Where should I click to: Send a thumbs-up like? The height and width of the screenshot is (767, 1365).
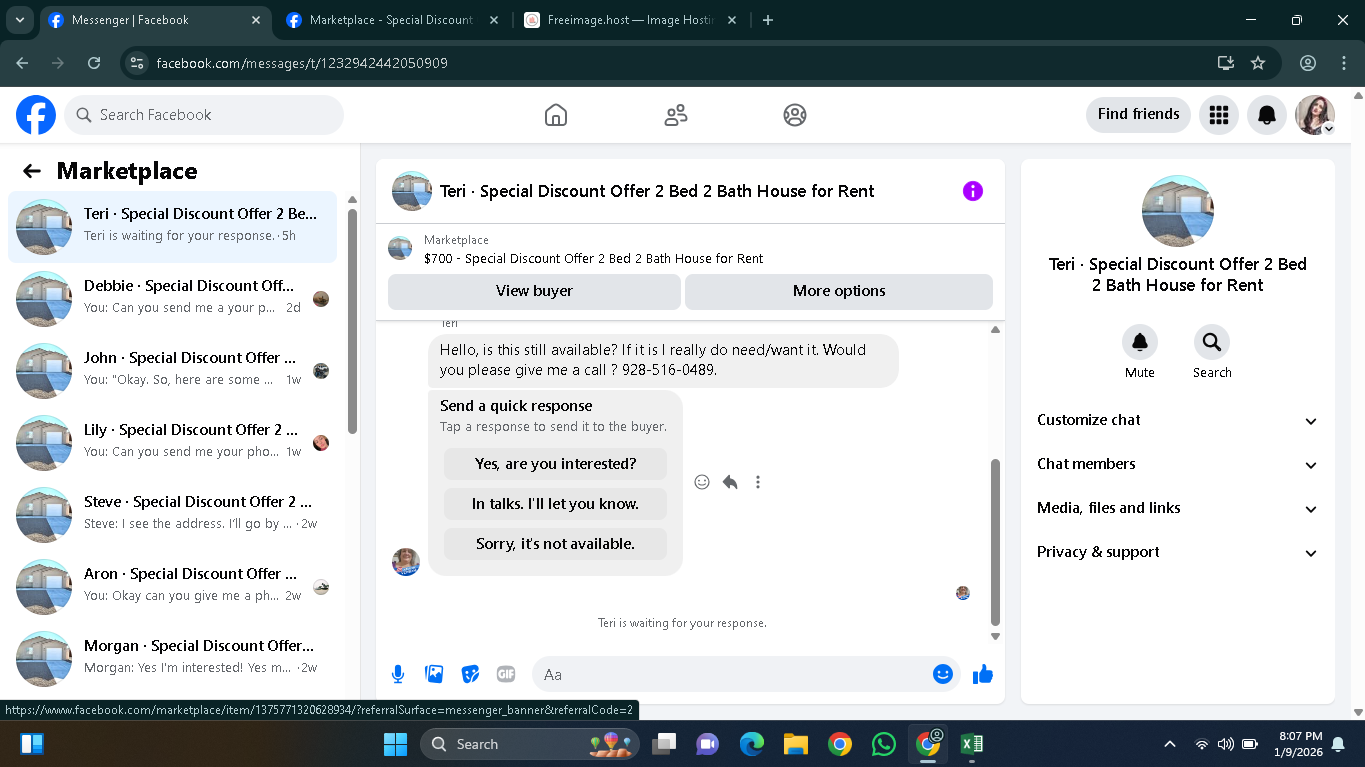[x=983, y=675]
